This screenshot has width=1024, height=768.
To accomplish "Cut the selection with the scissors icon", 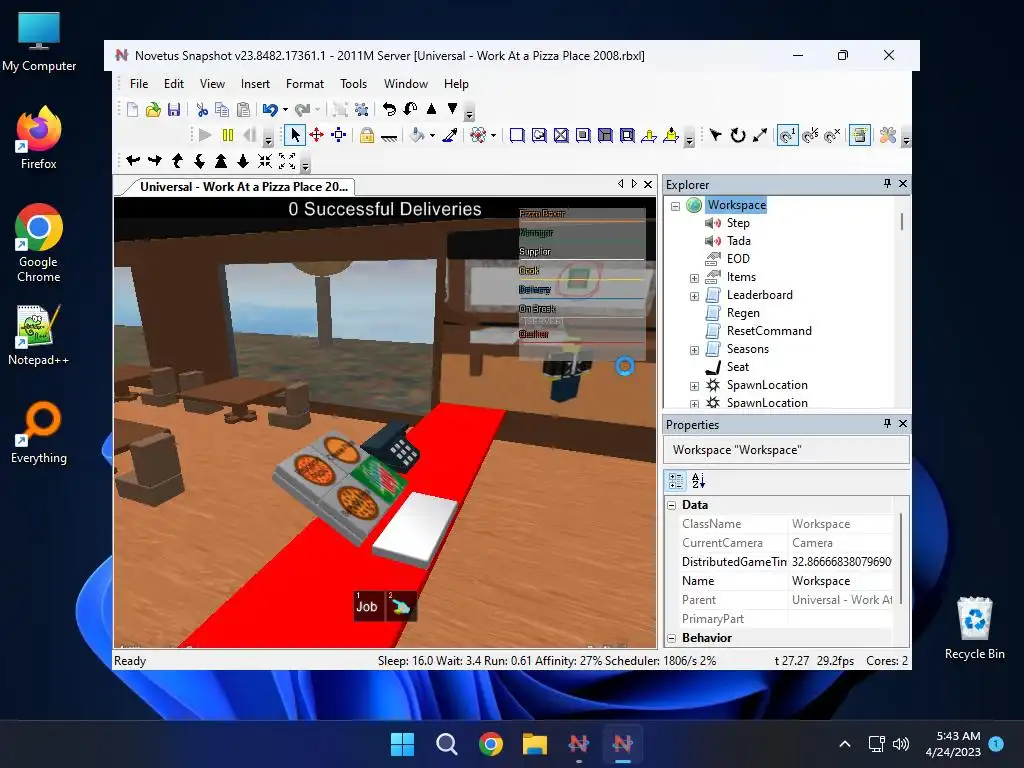I will 202,109.
